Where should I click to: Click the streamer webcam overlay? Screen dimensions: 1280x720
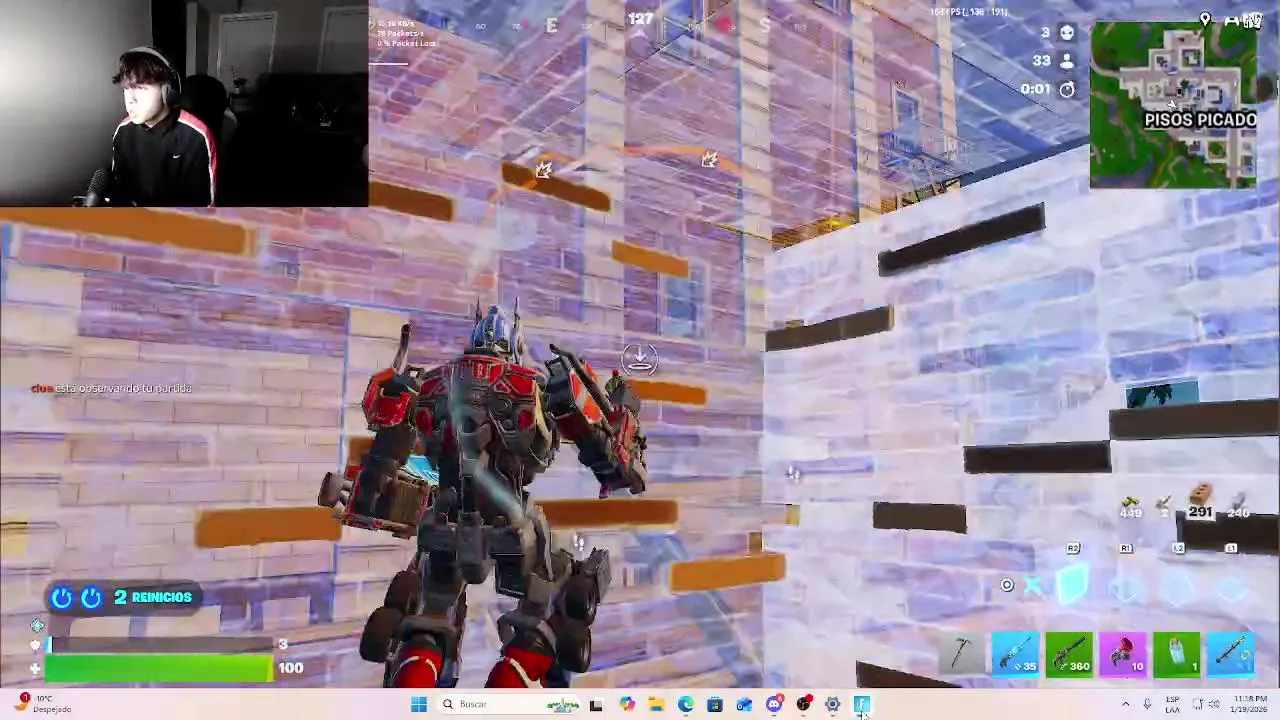[184, 103]
